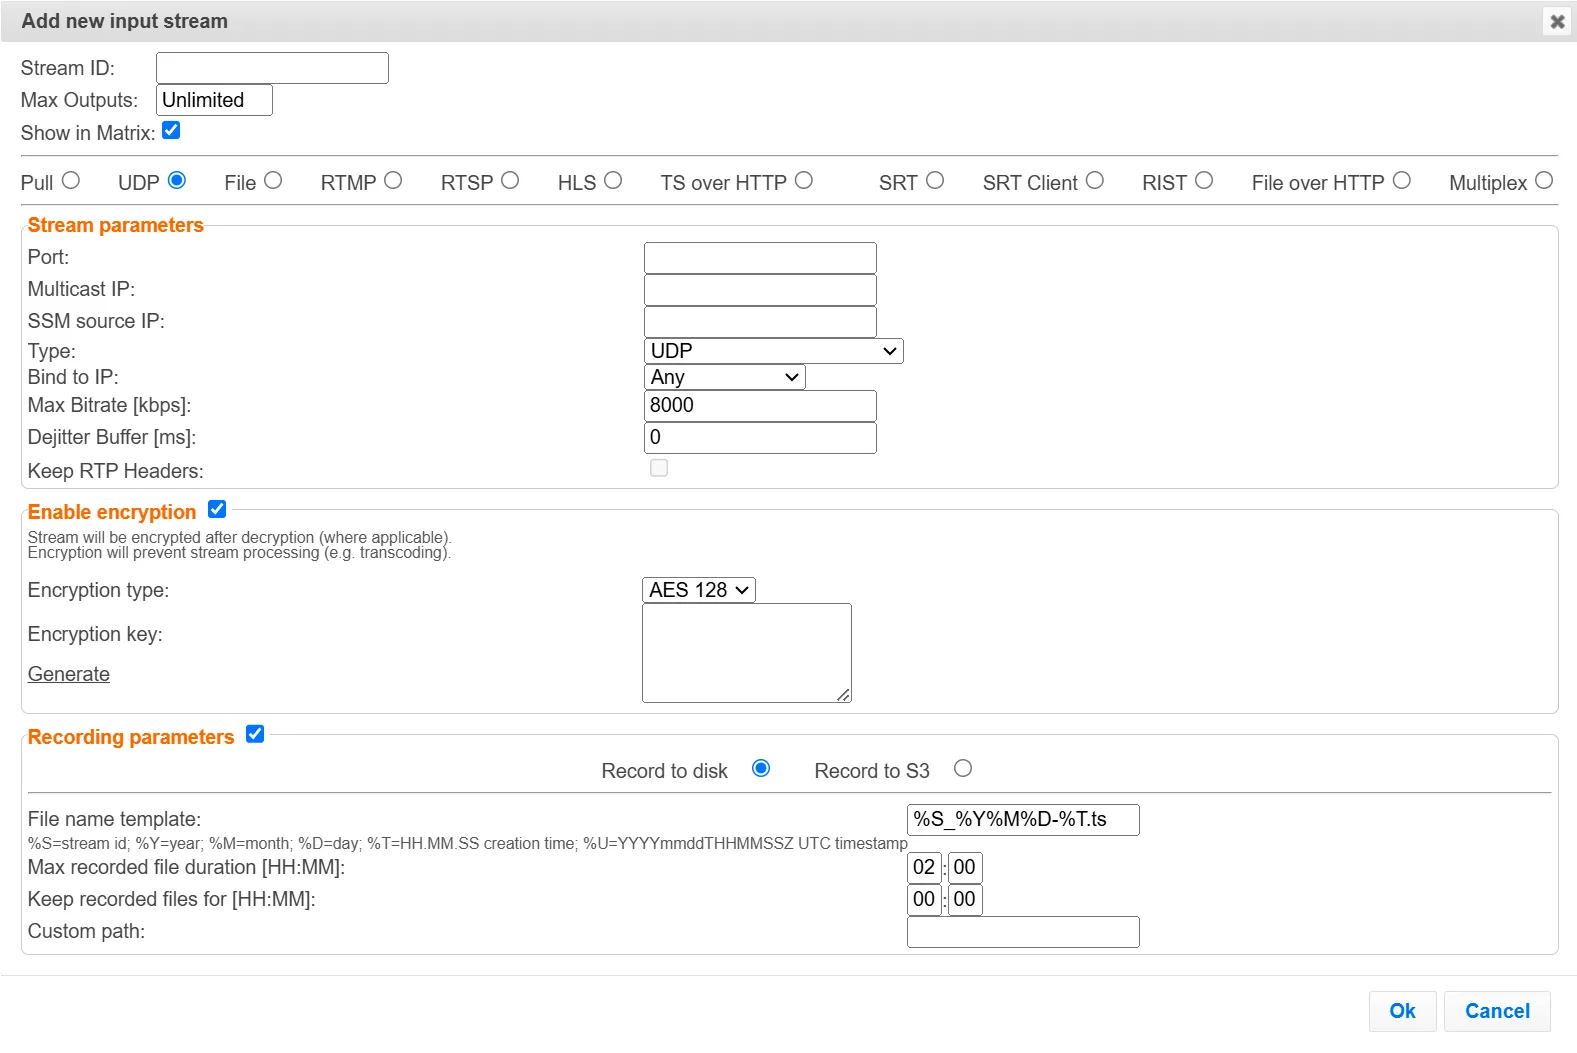
Task: Open the Encryption type AES 128 dropdown
Action: 699,590
